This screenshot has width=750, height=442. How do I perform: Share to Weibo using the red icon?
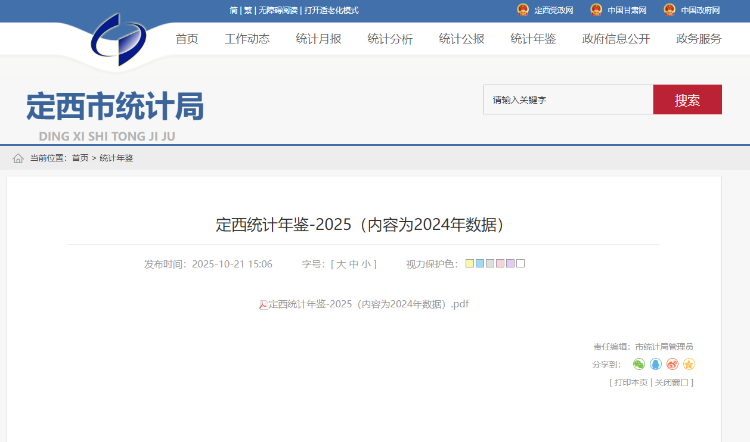pos(672,364)
